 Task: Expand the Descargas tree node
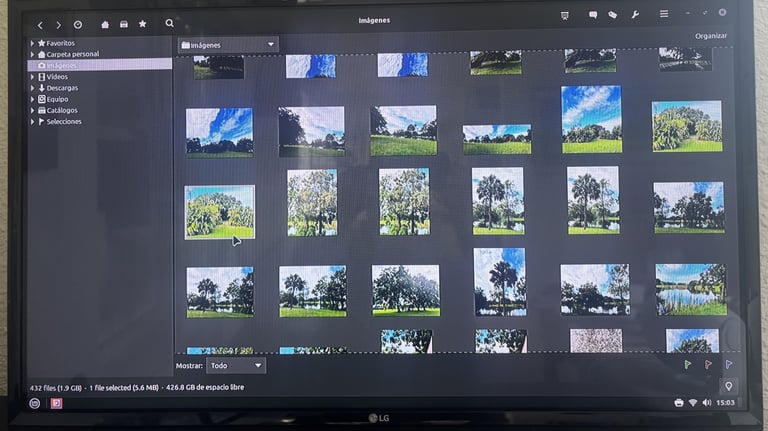[32, 88]
